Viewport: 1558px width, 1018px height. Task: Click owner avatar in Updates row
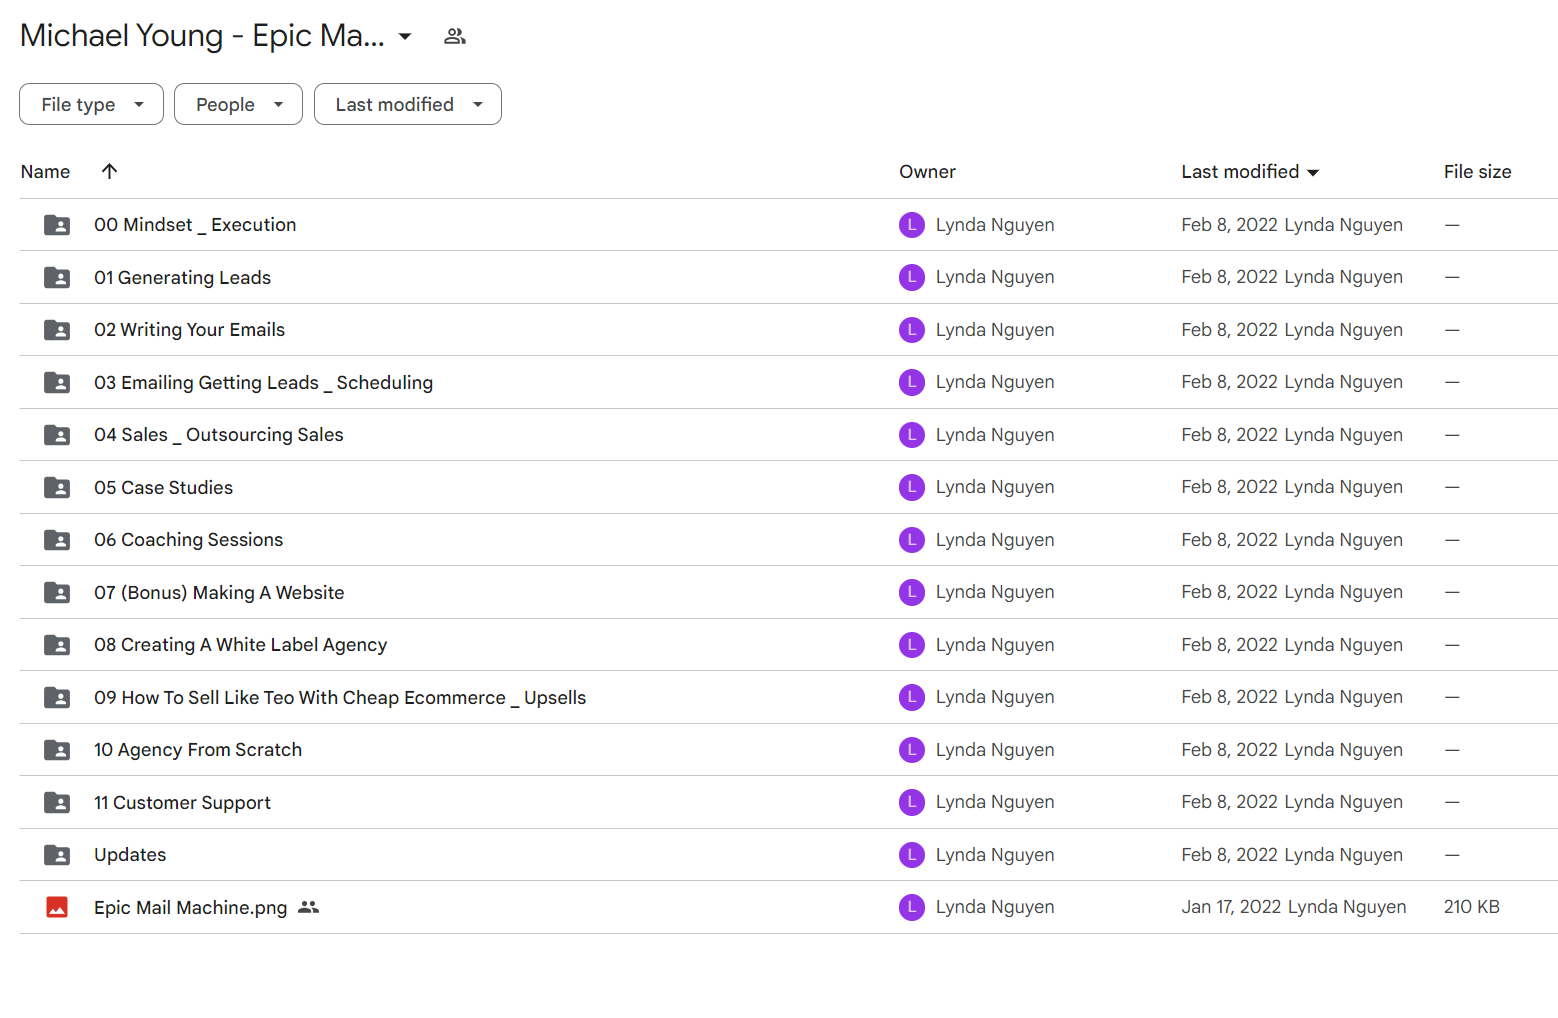(x=912, y=855)
